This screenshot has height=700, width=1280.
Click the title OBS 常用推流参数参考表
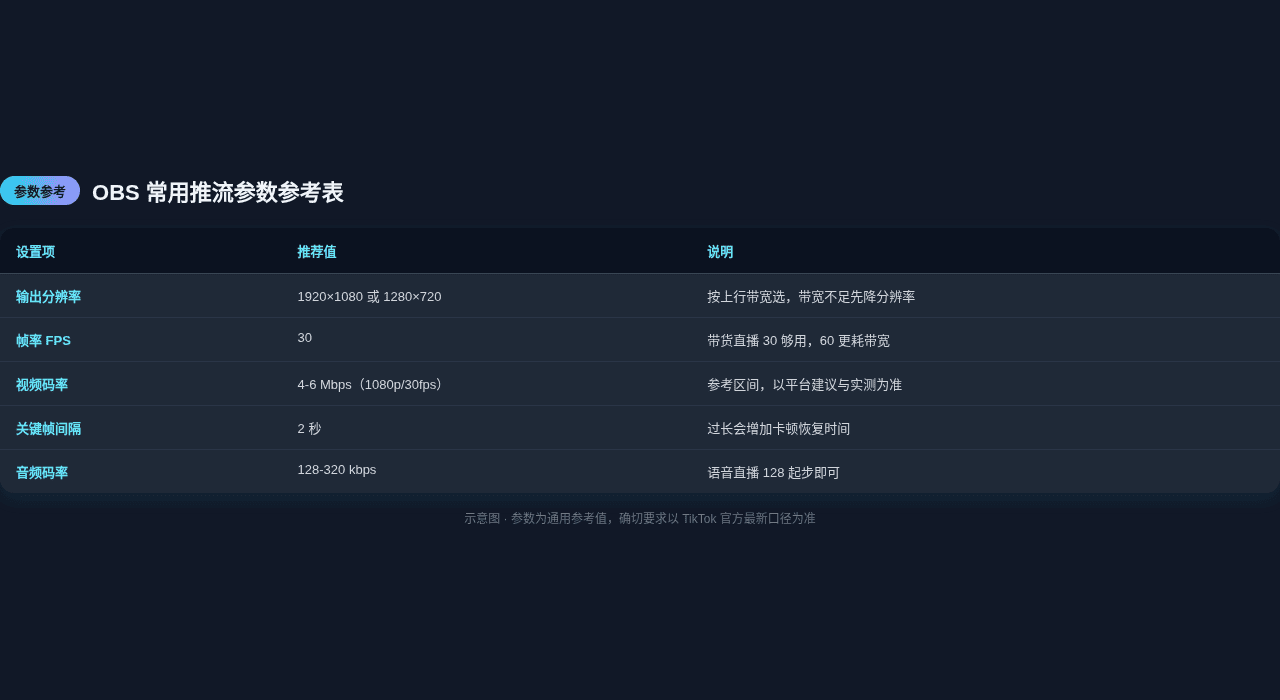218,193
